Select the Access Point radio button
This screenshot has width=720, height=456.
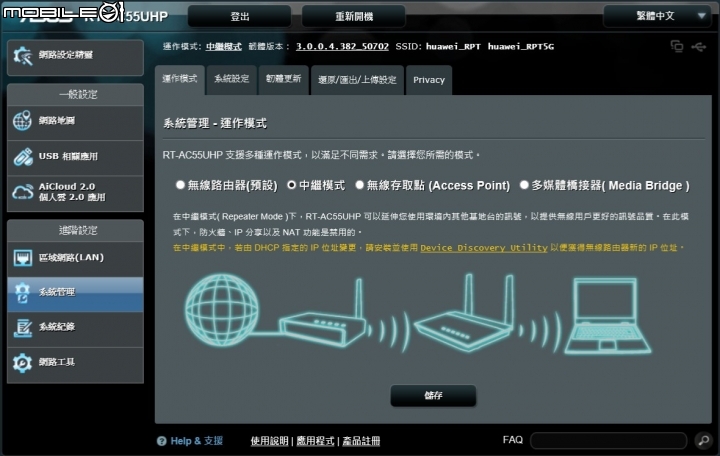point(359,185)
